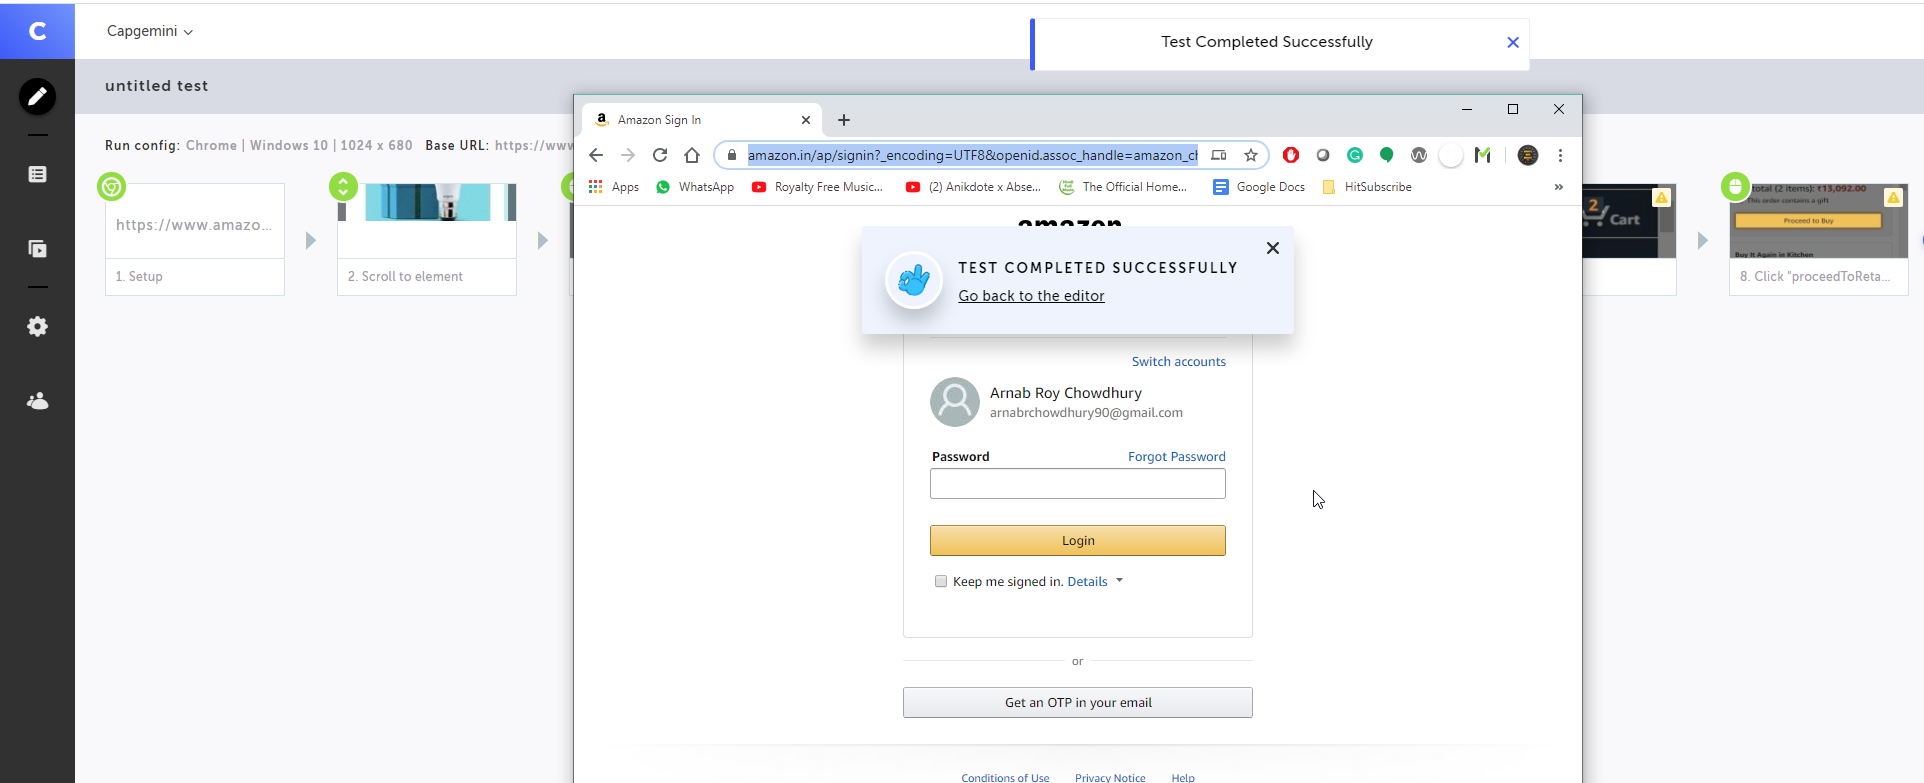
Task: Click the site lock icon in address bar
Action: click(732, 155)
